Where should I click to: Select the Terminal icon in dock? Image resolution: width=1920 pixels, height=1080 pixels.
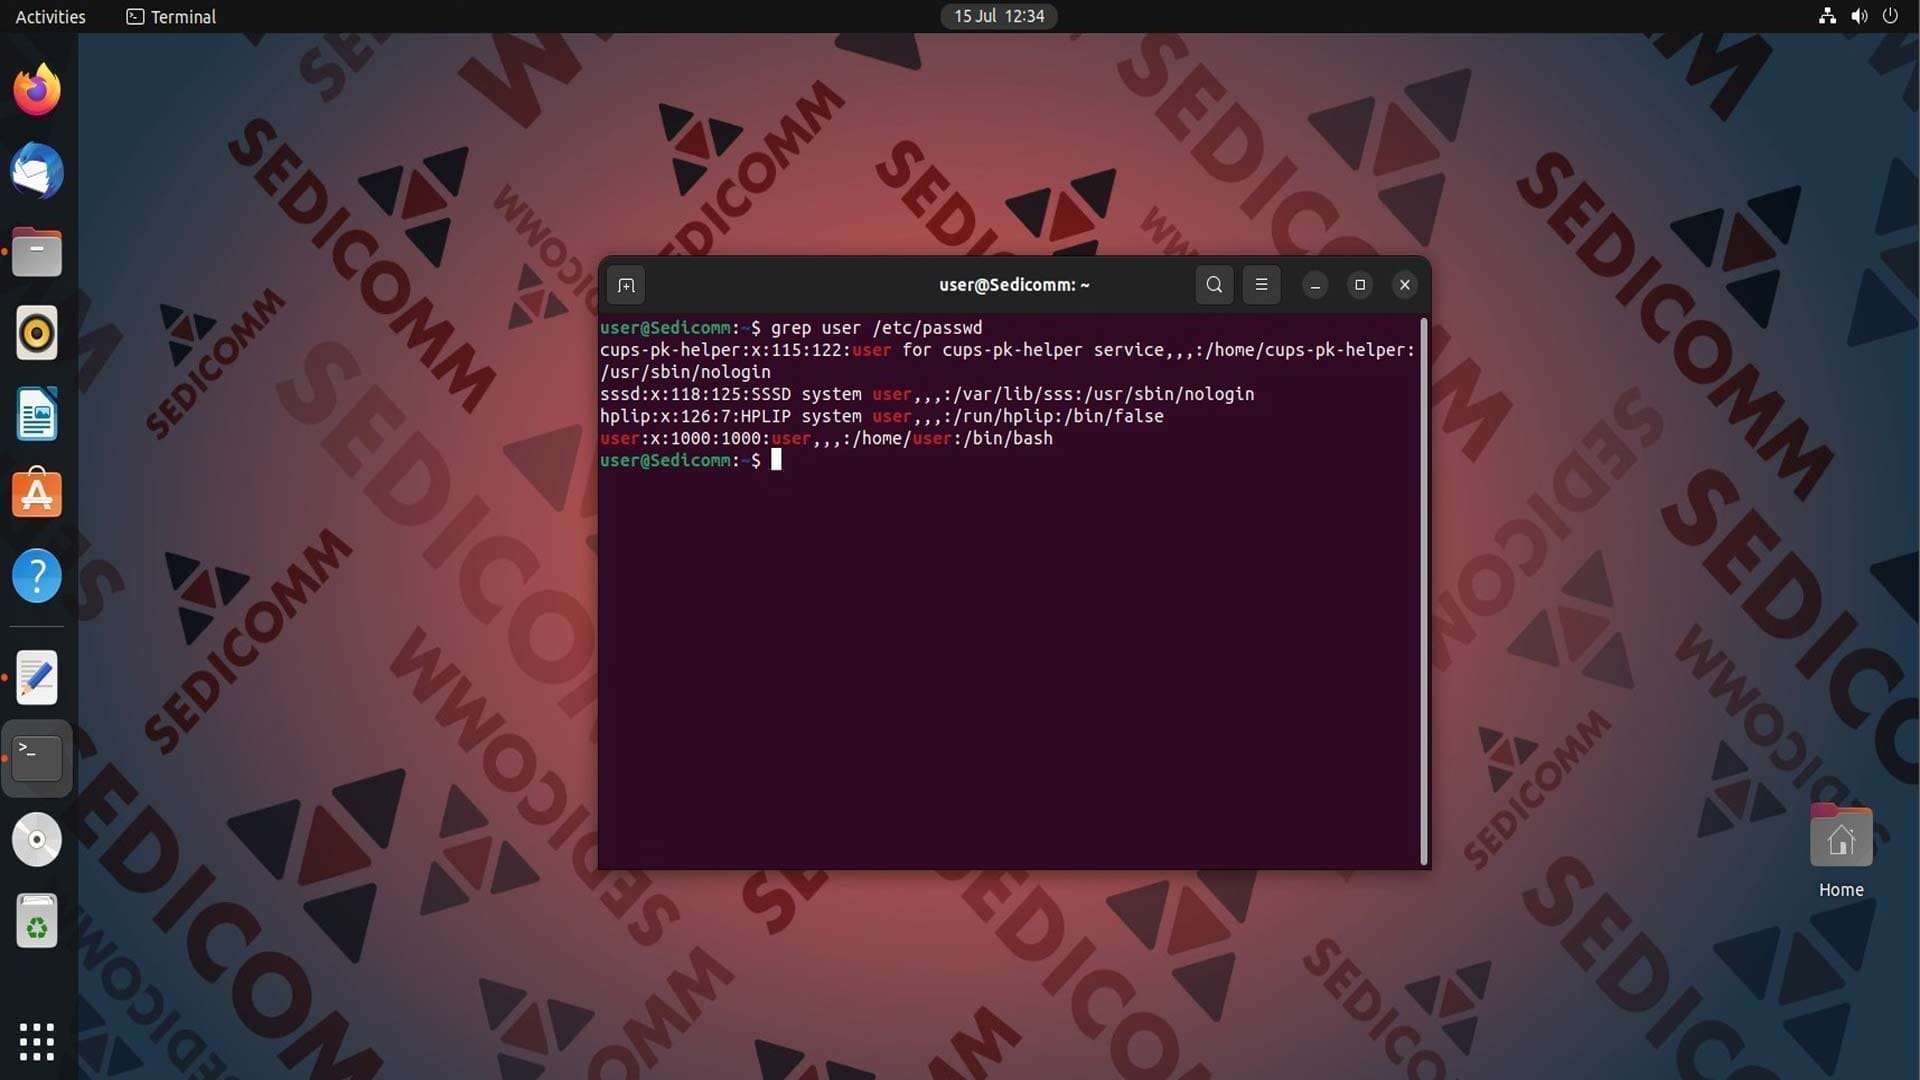(37, 758)
